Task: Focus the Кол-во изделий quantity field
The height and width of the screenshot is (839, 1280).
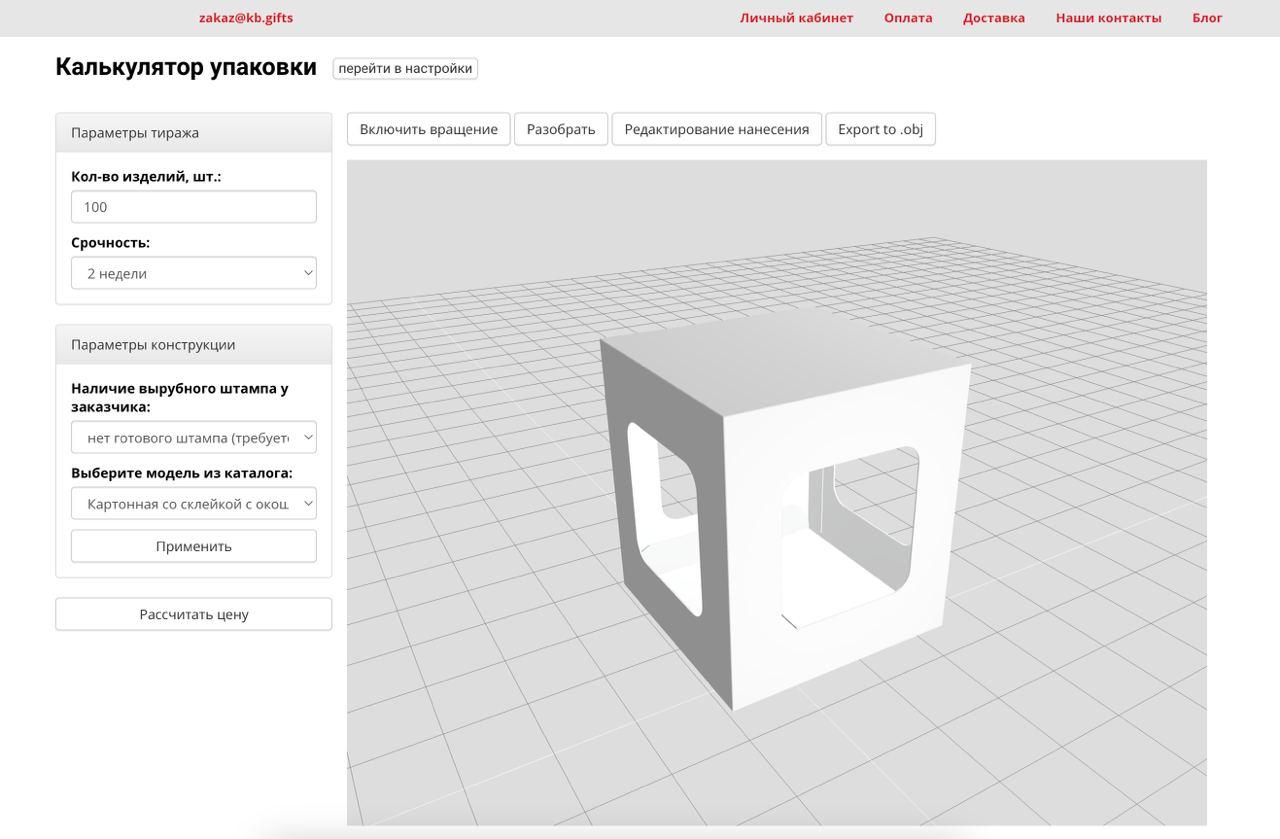Action: (193, 207)
